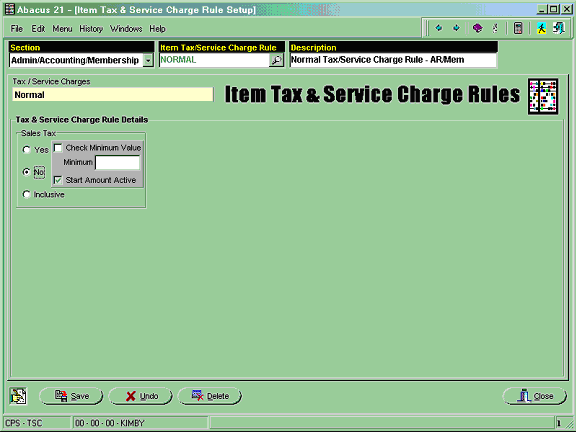Click the abacus logo icon beside title

point(543,96)
